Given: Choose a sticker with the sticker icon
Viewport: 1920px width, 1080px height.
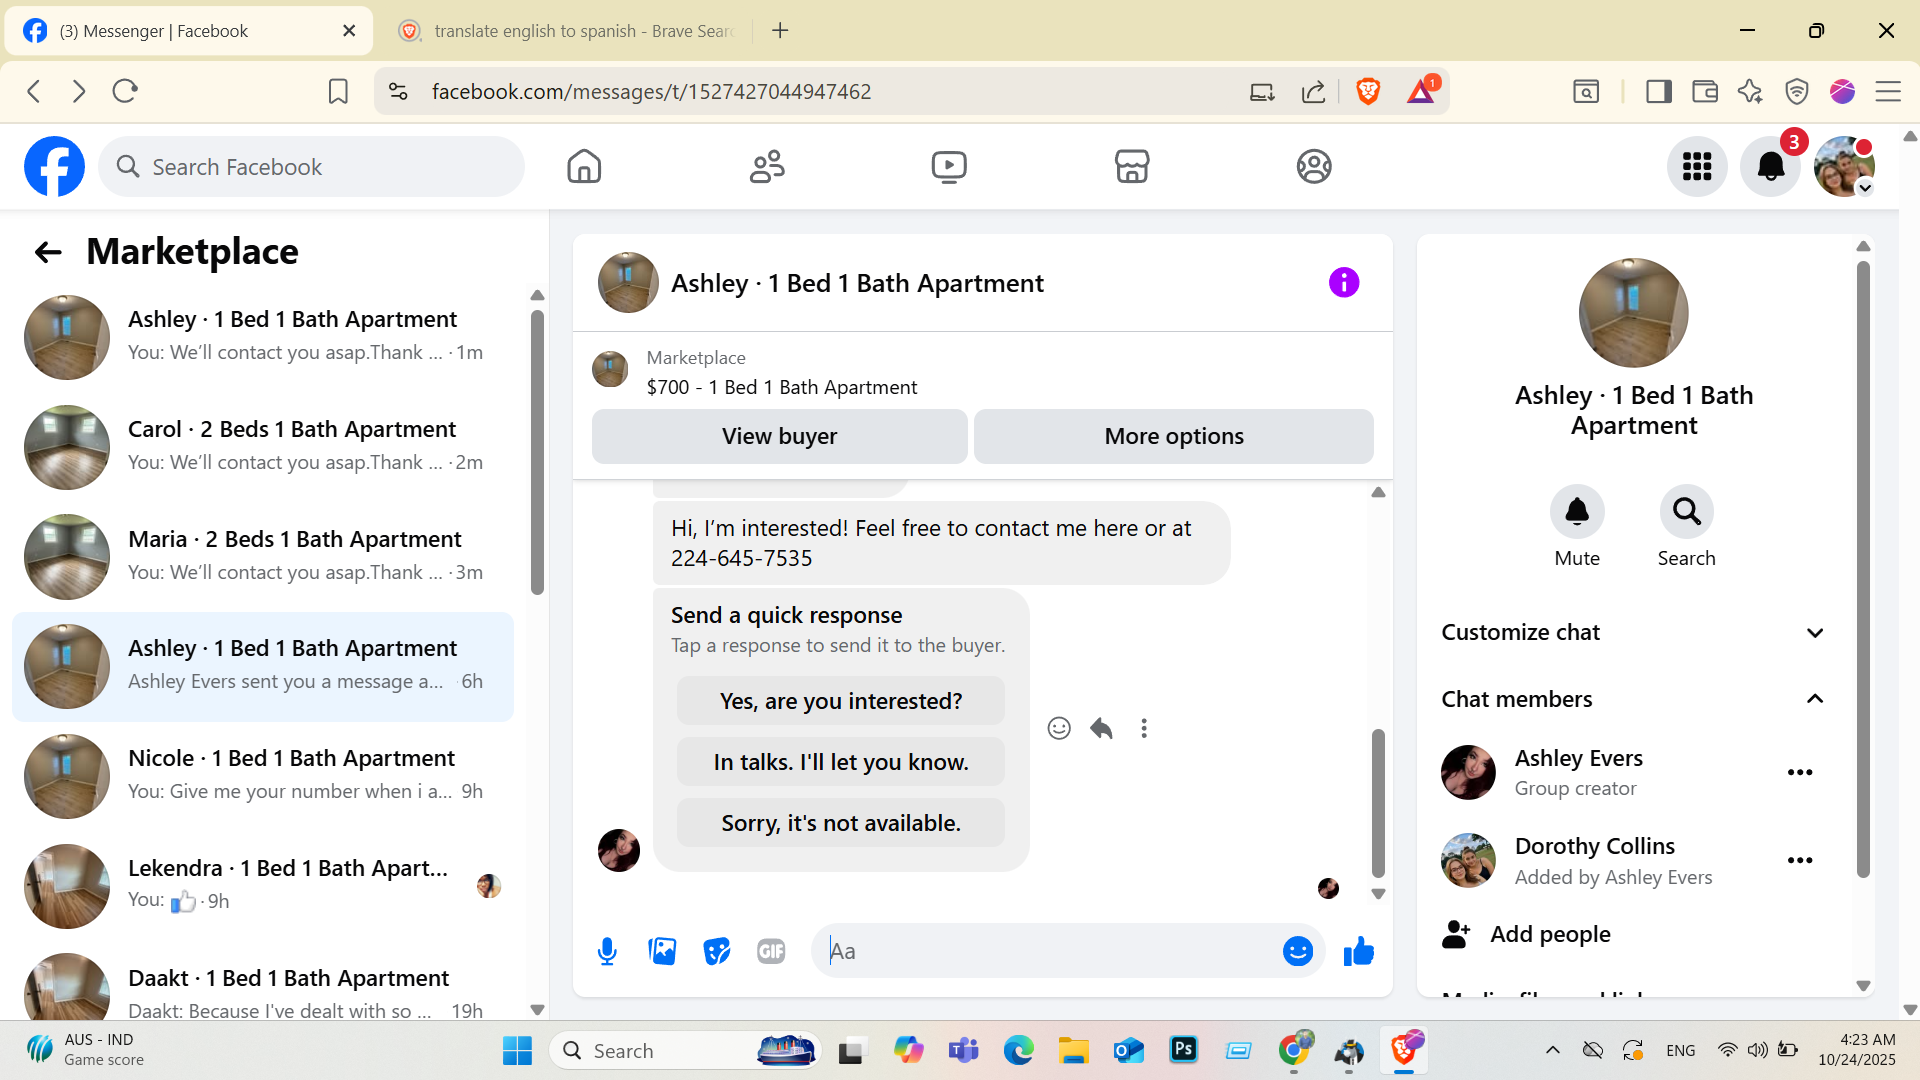Looking at the screenshot, I should (x=717, y=951).
